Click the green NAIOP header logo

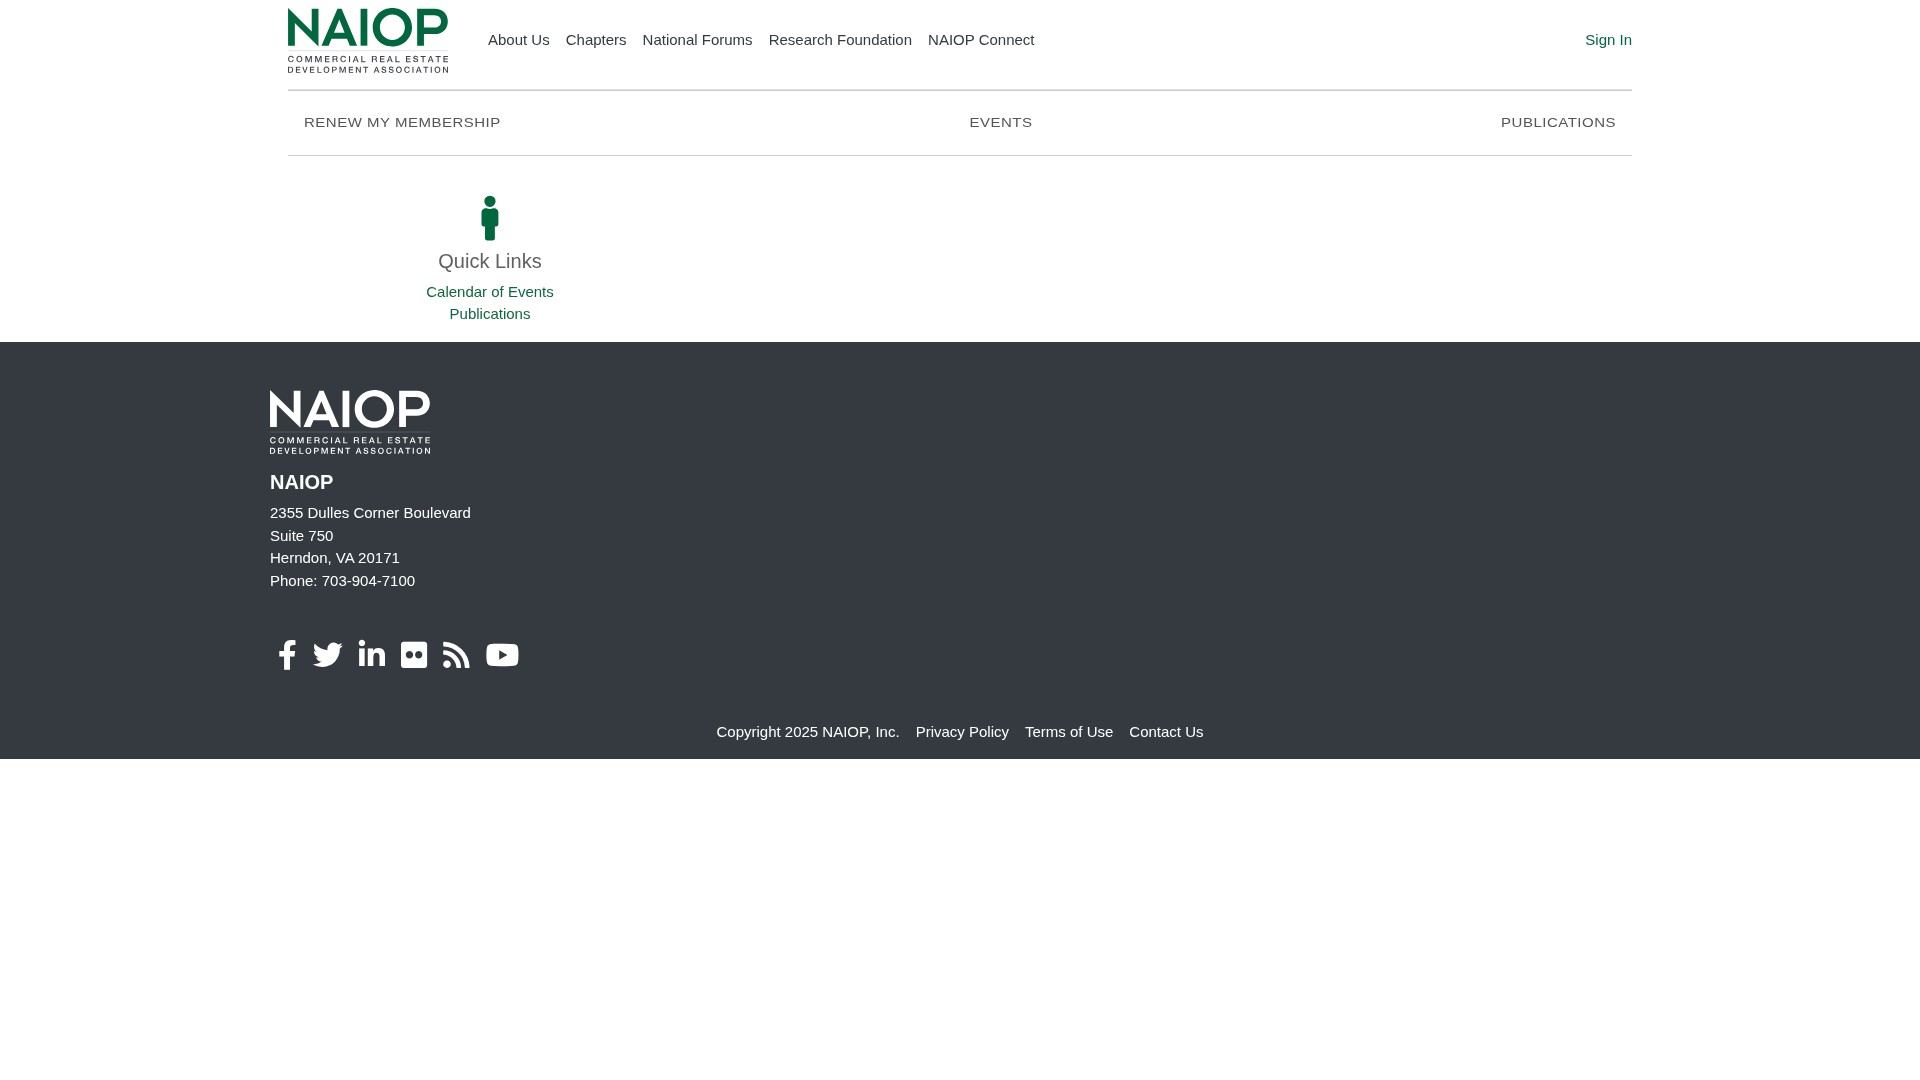[x=368, y=40]
